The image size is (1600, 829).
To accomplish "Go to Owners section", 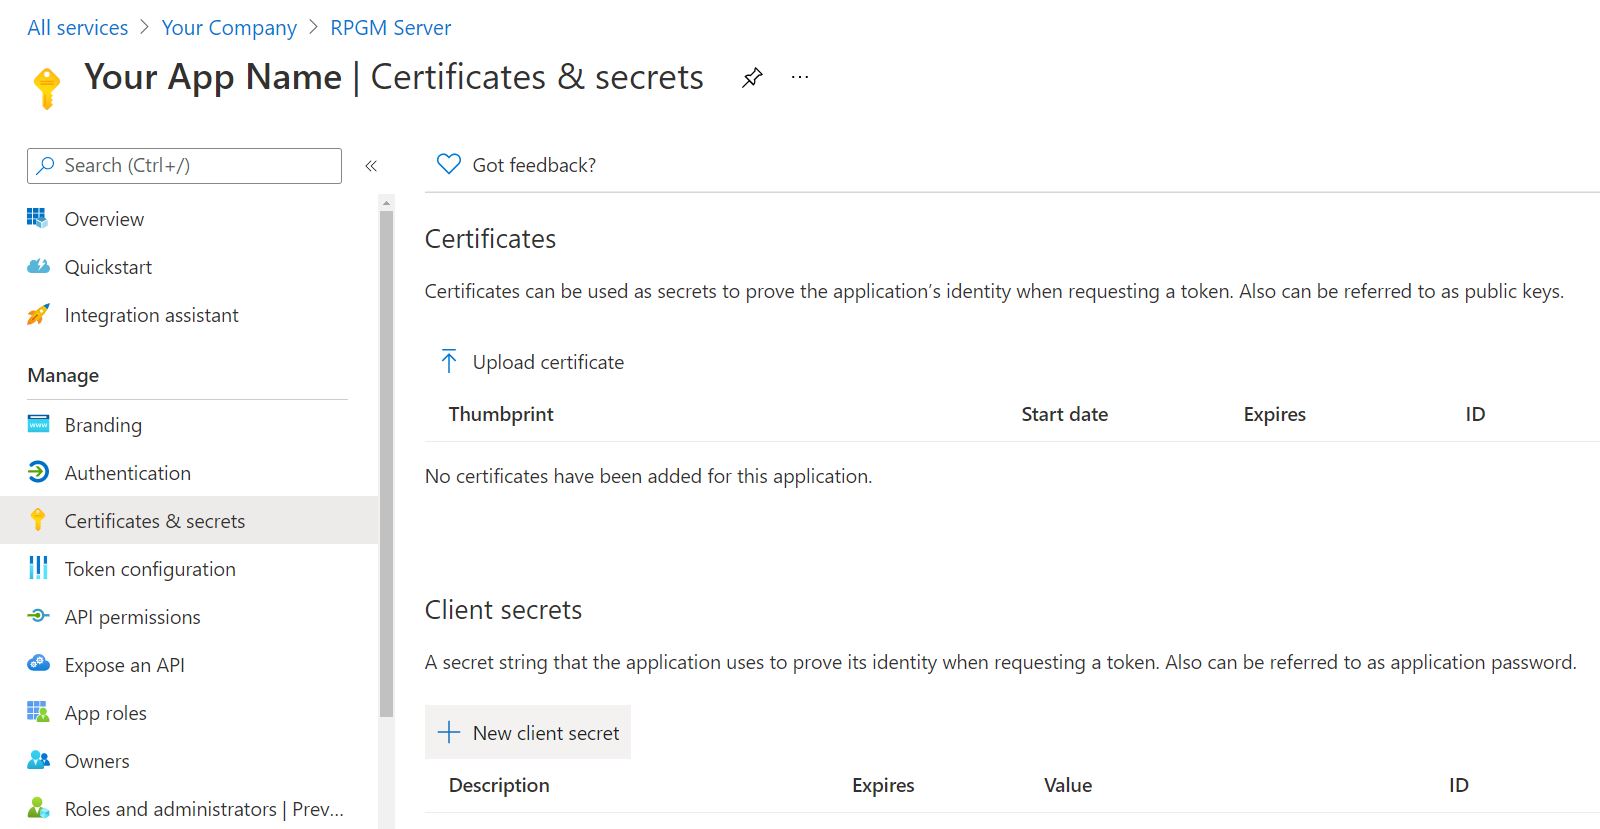I will (97, 761).
